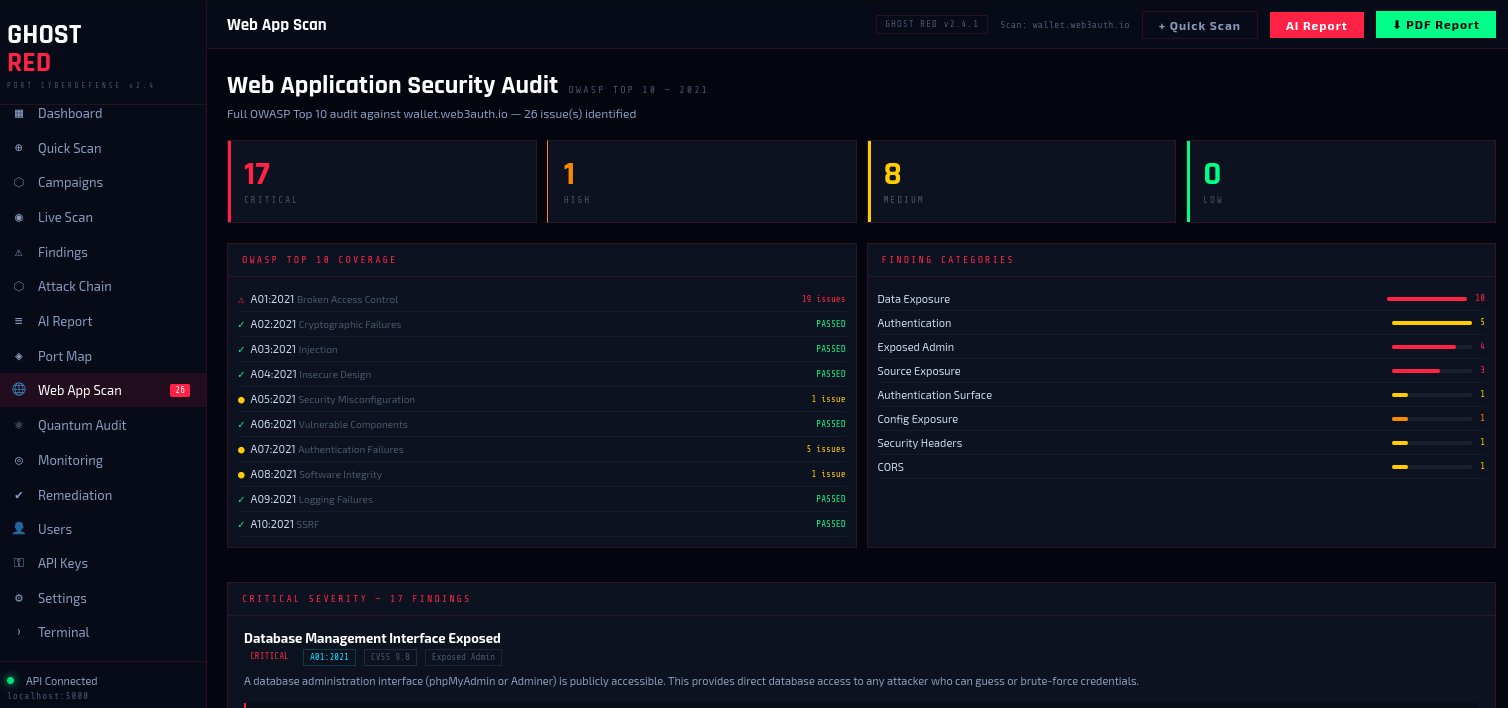The height and width of the screenshot is (708, 1508).
Task: Click the Settings gear icon
Action: tap(18, 598)
